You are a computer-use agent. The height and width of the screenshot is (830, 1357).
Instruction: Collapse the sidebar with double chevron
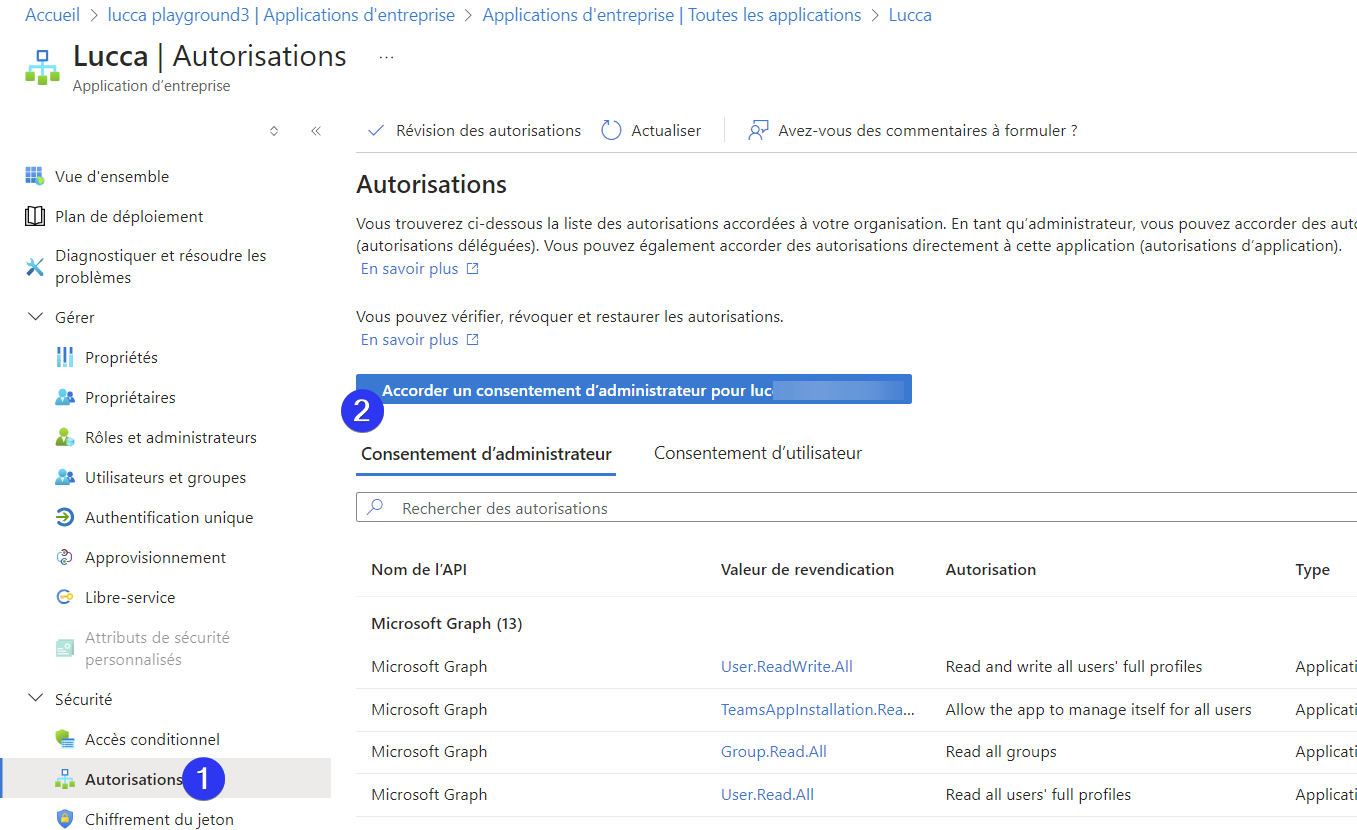pyautogui.click(x=316, y=131)
